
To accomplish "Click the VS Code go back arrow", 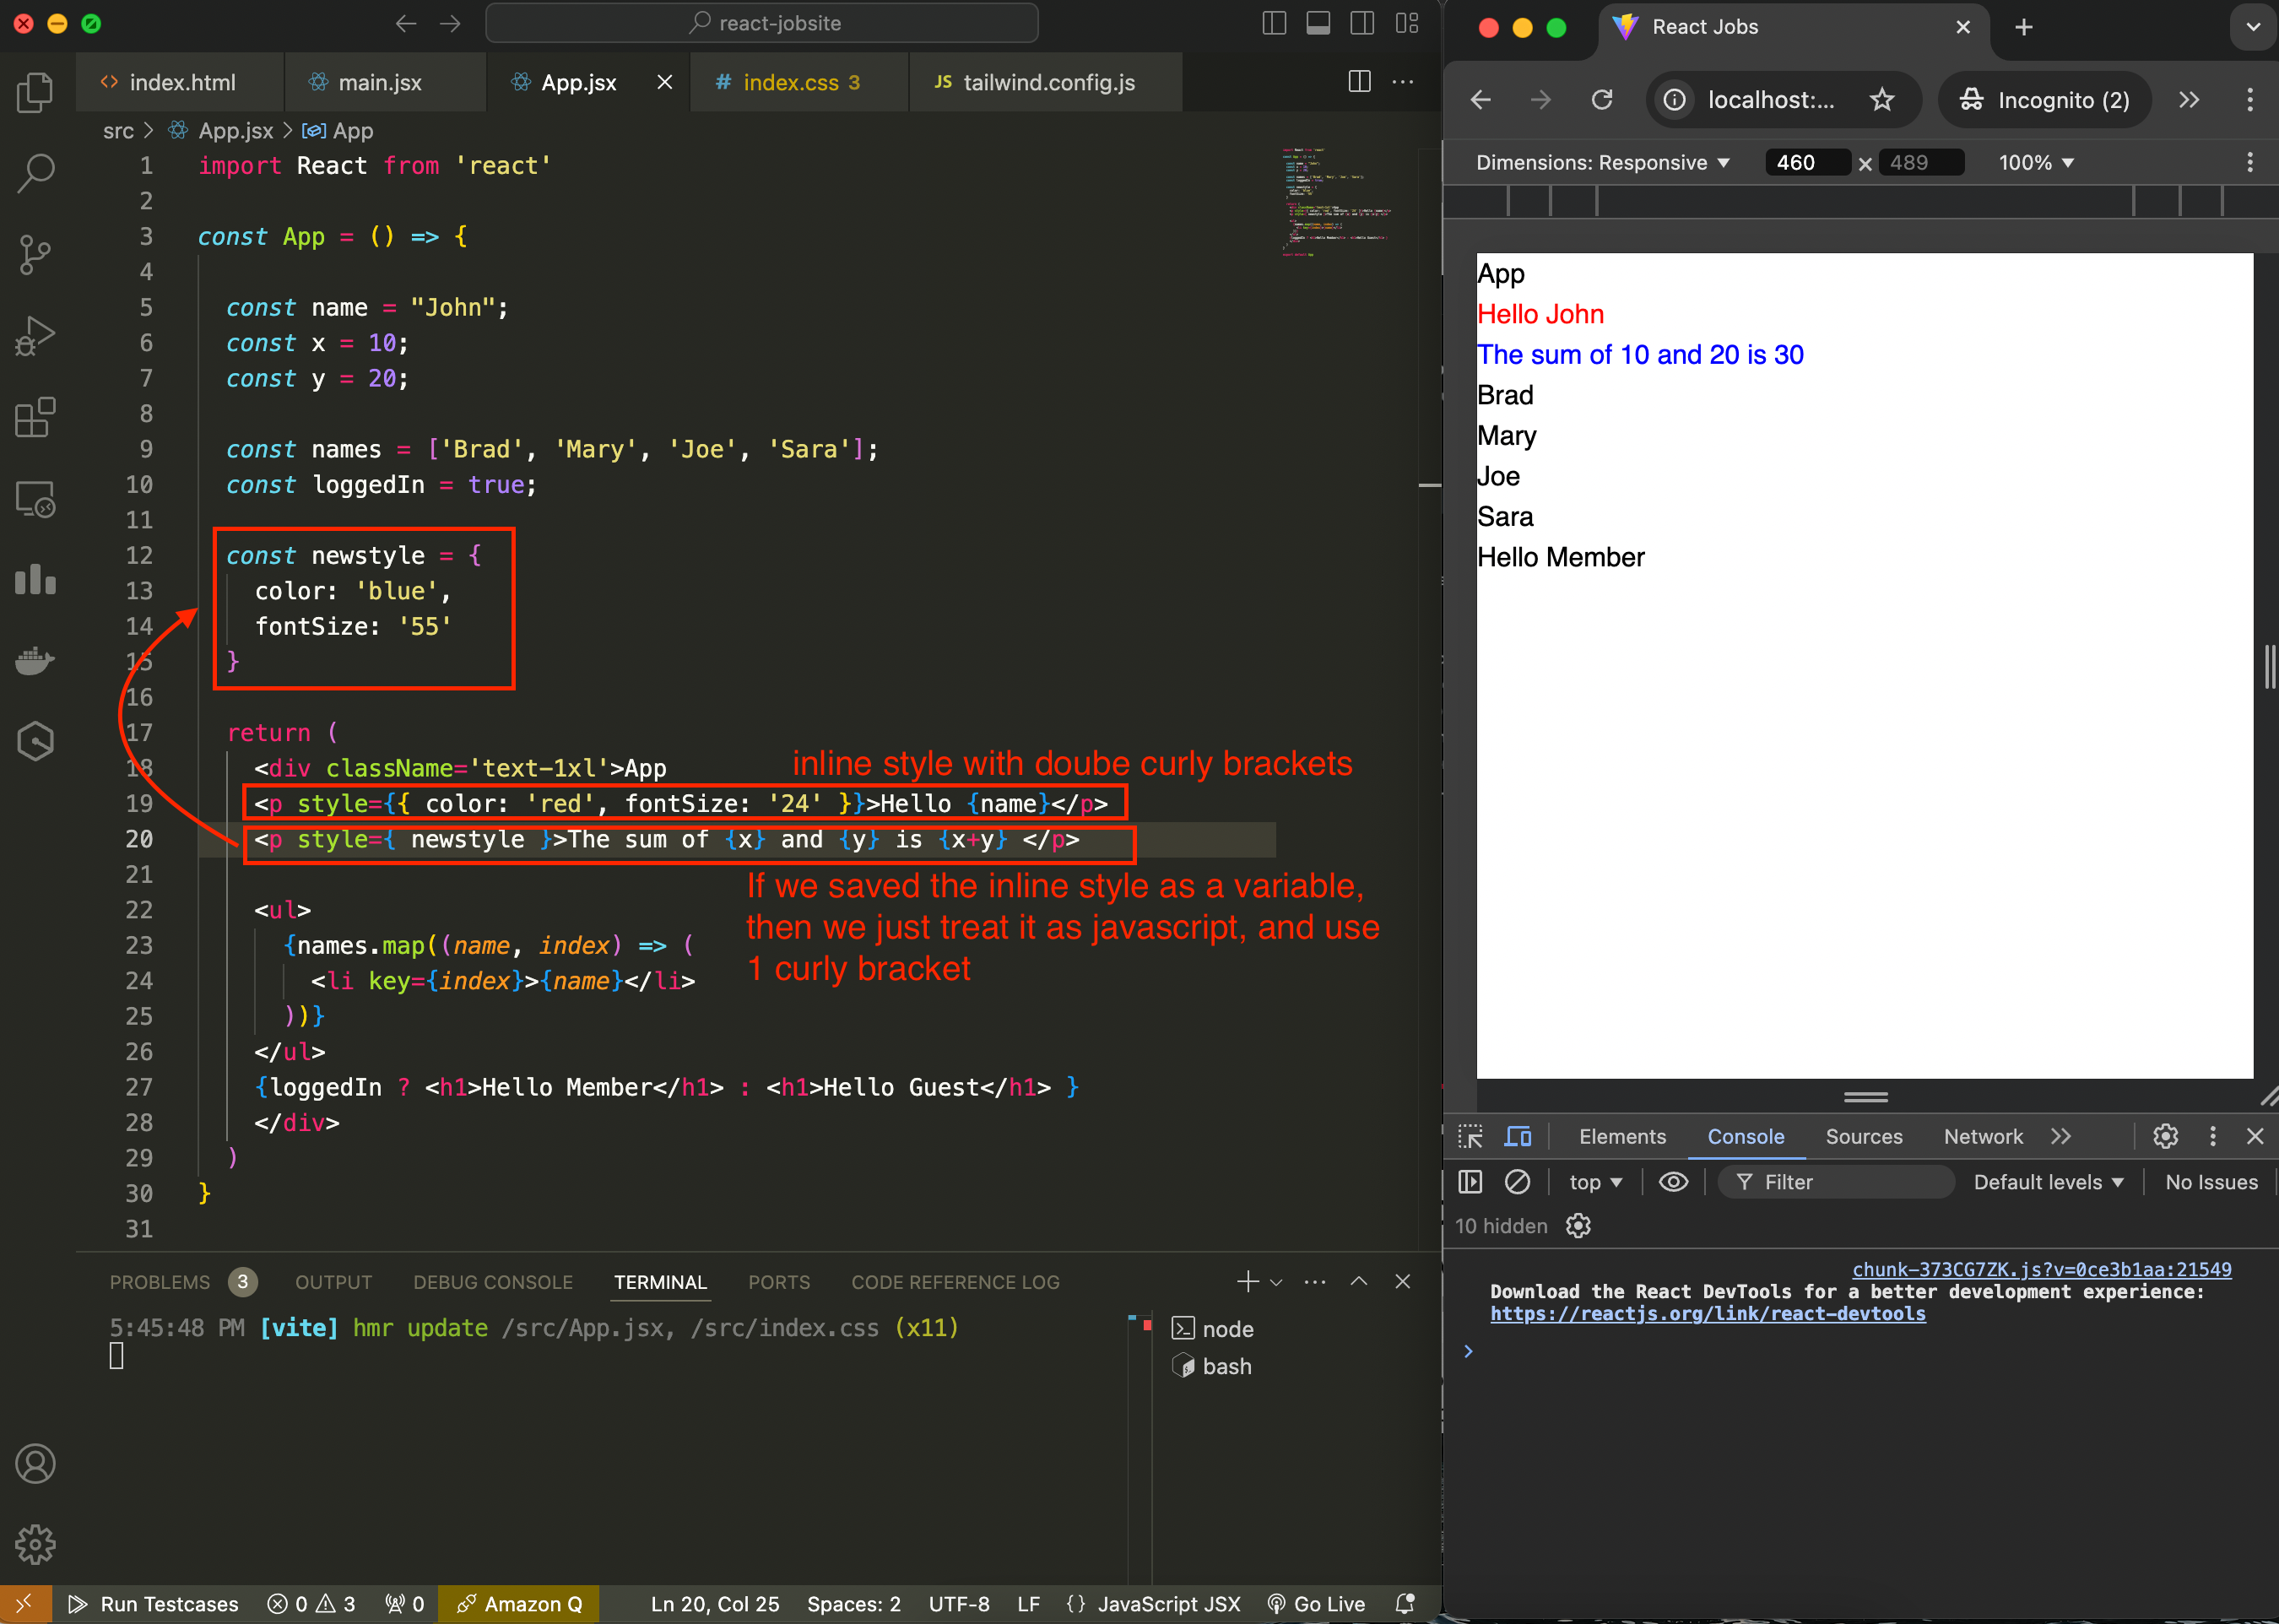I will click(x=406, y=23).
